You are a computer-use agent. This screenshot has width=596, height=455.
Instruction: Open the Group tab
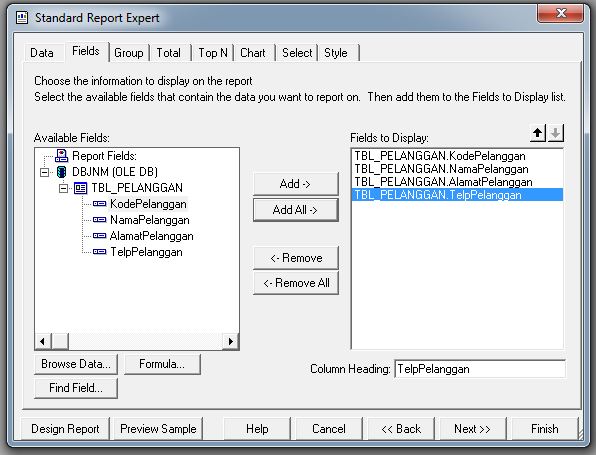click(129, 53)
